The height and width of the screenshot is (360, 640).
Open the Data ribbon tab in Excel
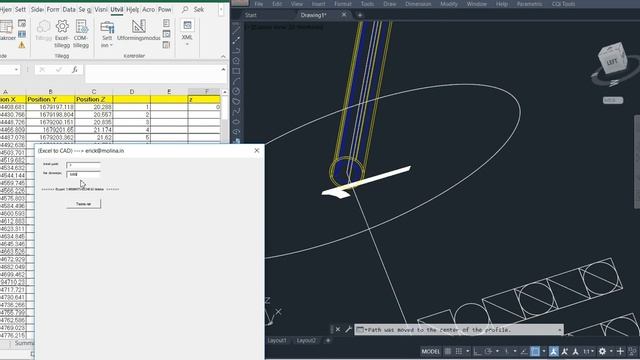click(69, 9)
